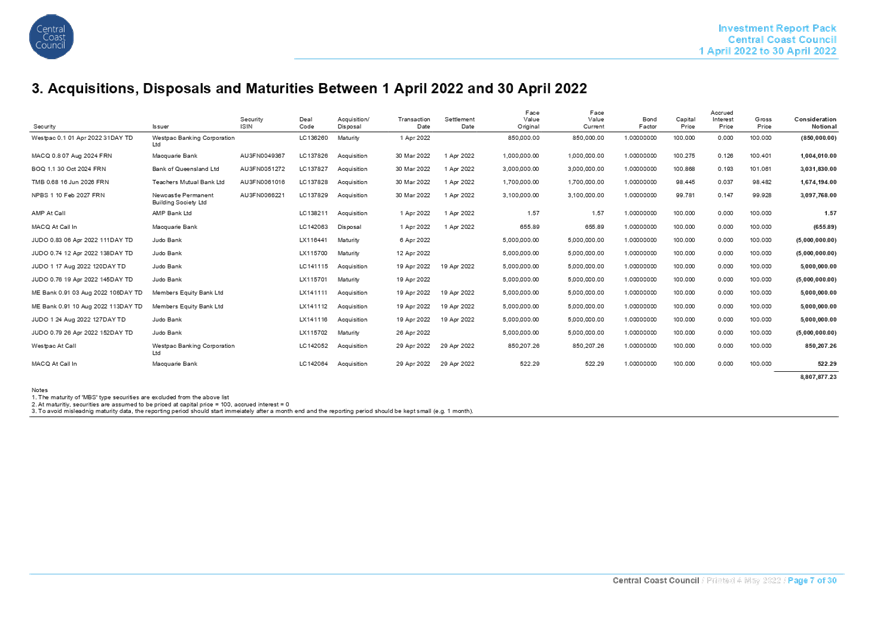Click the 'Transaction Date' column header
The height and width of the screenshot is (618, 874).
click(414, 123)
